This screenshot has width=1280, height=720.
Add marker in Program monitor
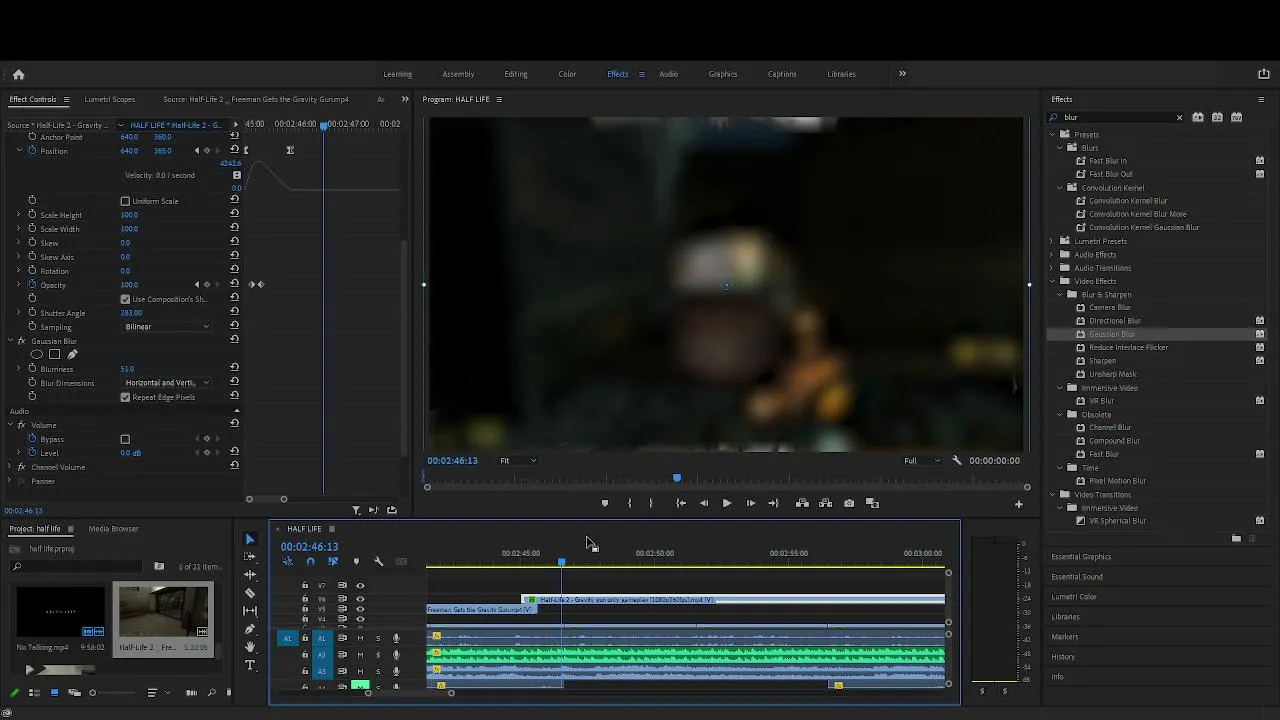tap(604, 503)
